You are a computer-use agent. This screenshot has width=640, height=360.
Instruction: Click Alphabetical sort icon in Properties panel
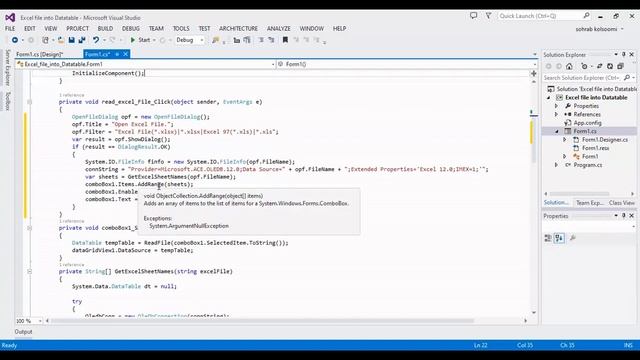tap(559, 238)
